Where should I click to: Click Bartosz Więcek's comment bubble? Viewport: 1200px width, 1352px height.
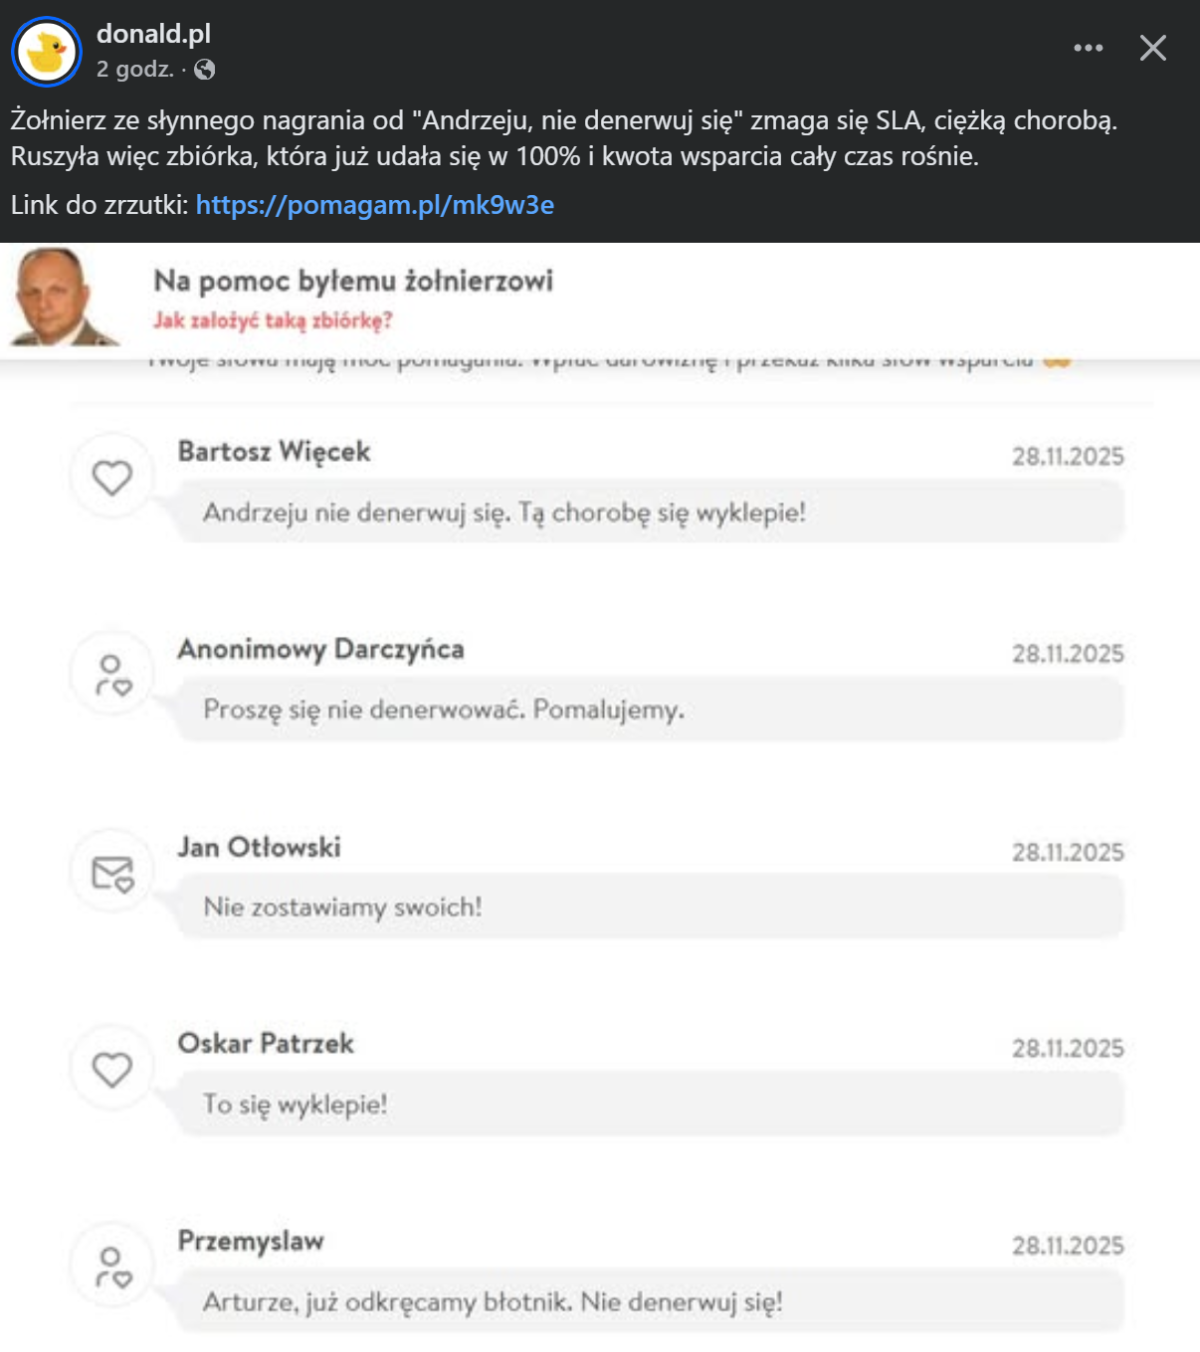pos(650,513)
